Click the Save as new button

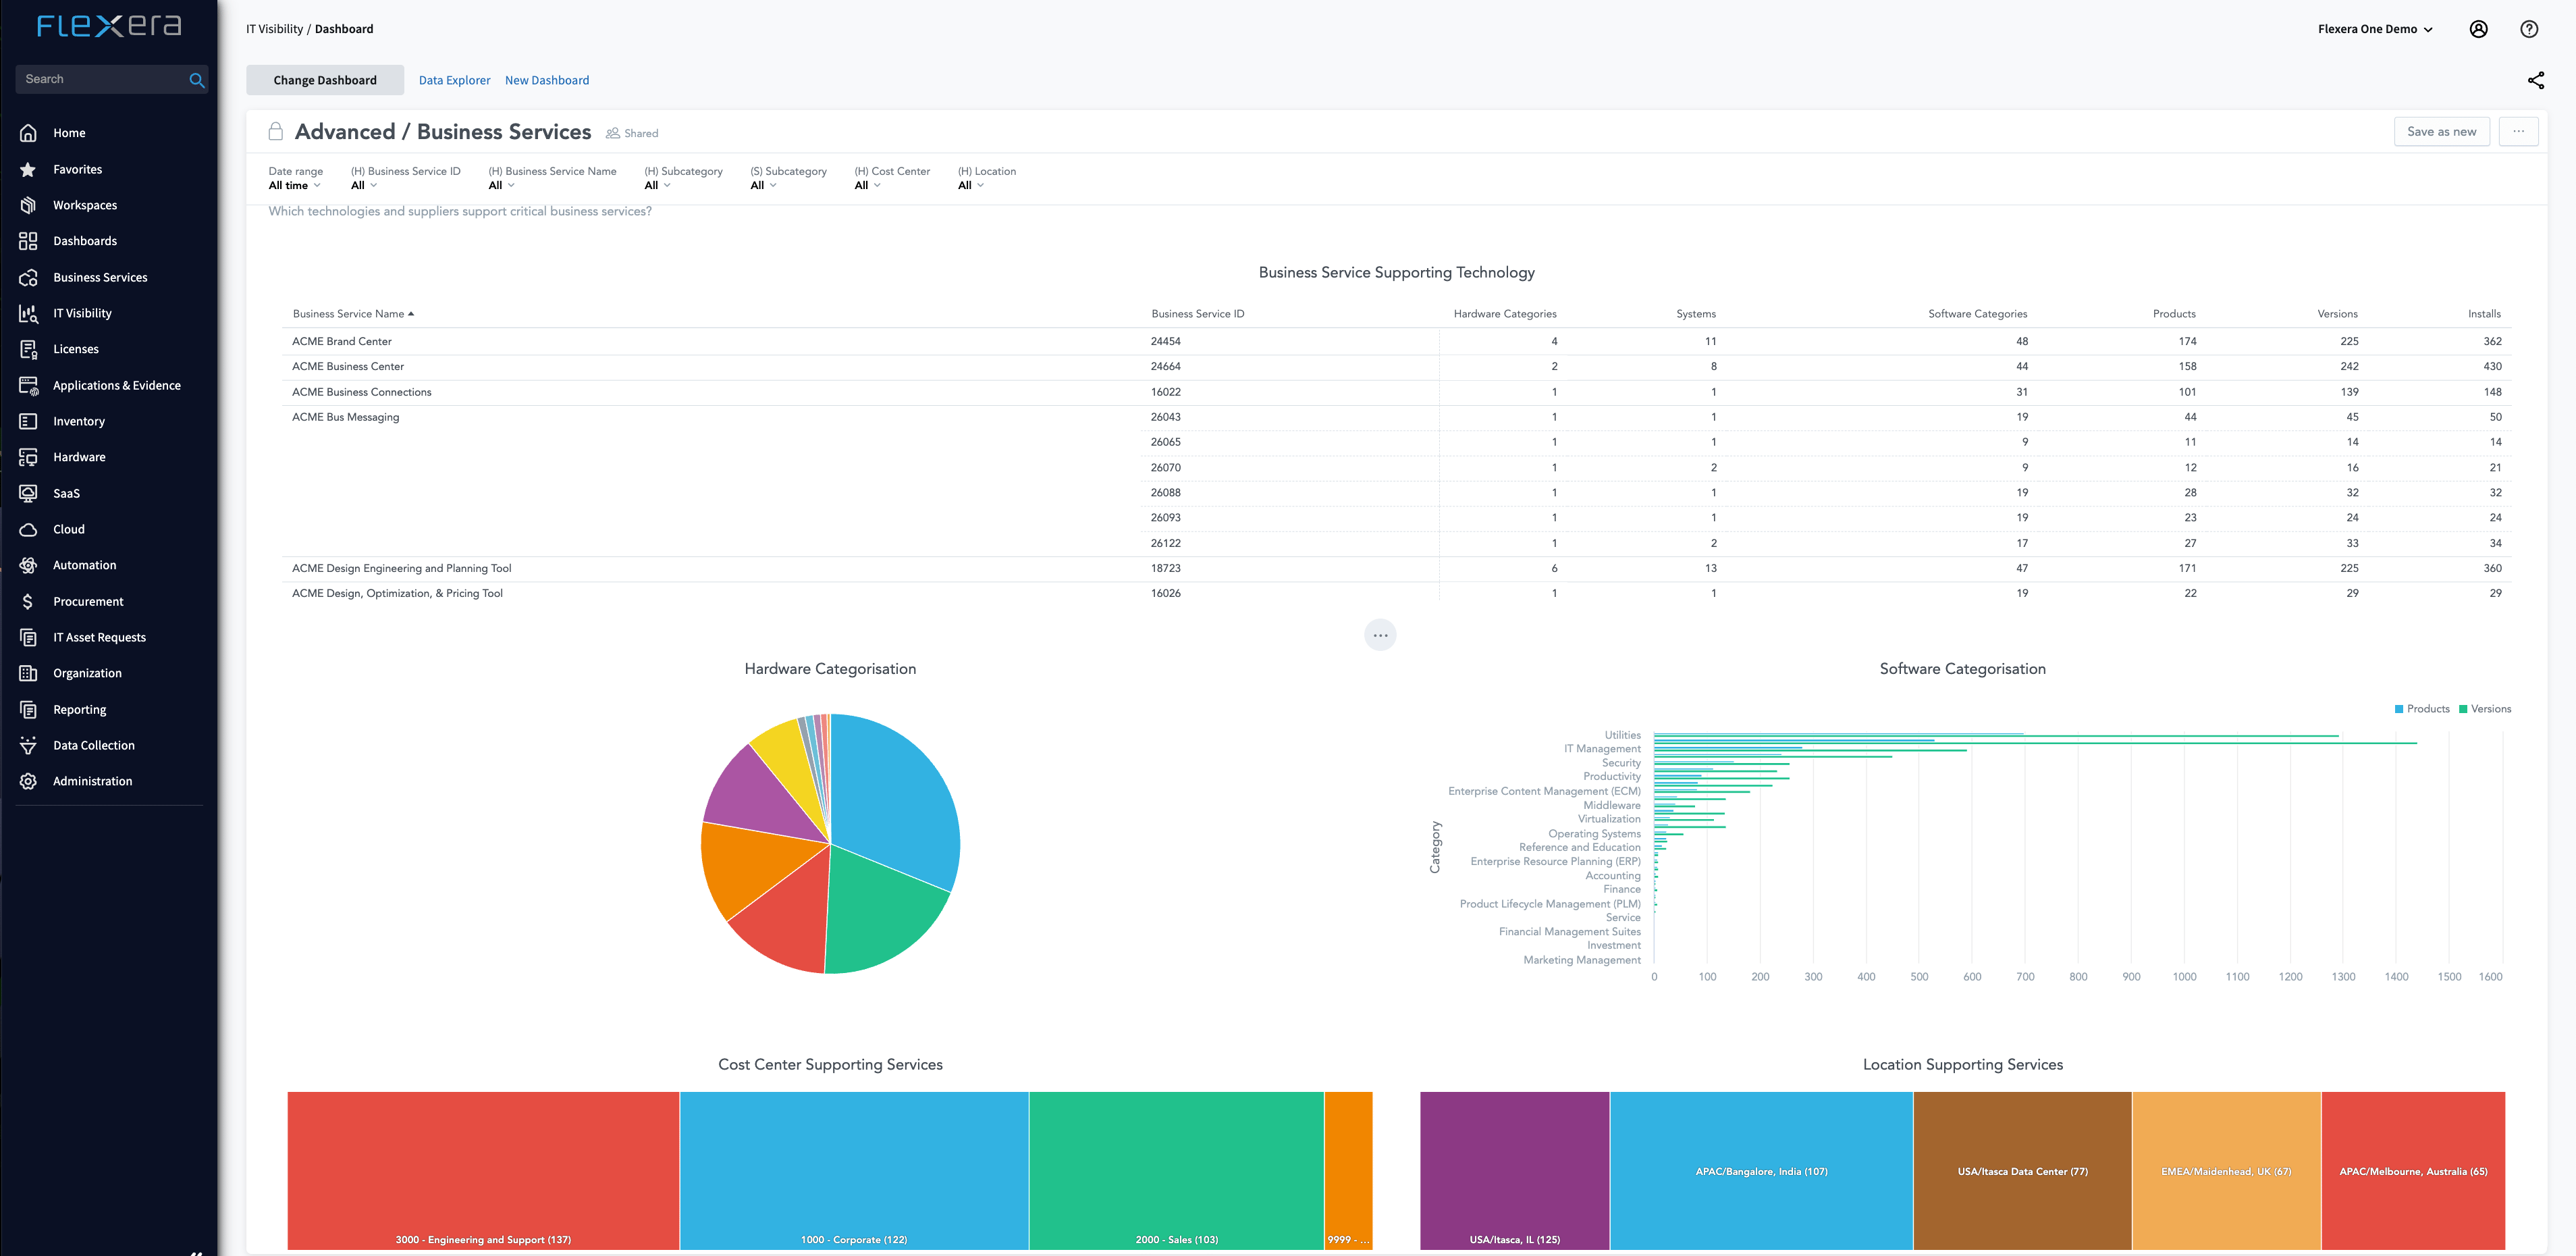[2441, 132]
